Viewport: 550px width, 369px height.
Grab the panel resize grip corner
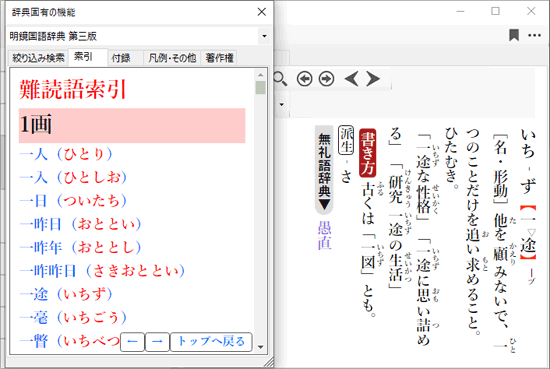[268, 362]
